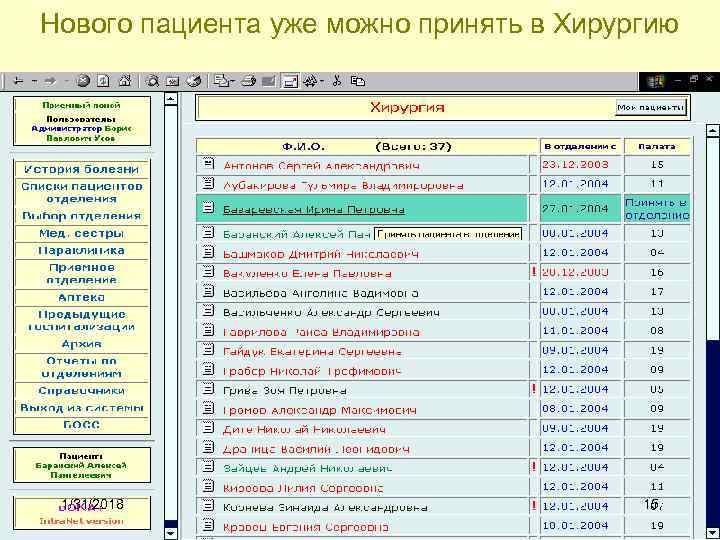Select 'Выбор отделения' in sidebar

pos(81,215)
